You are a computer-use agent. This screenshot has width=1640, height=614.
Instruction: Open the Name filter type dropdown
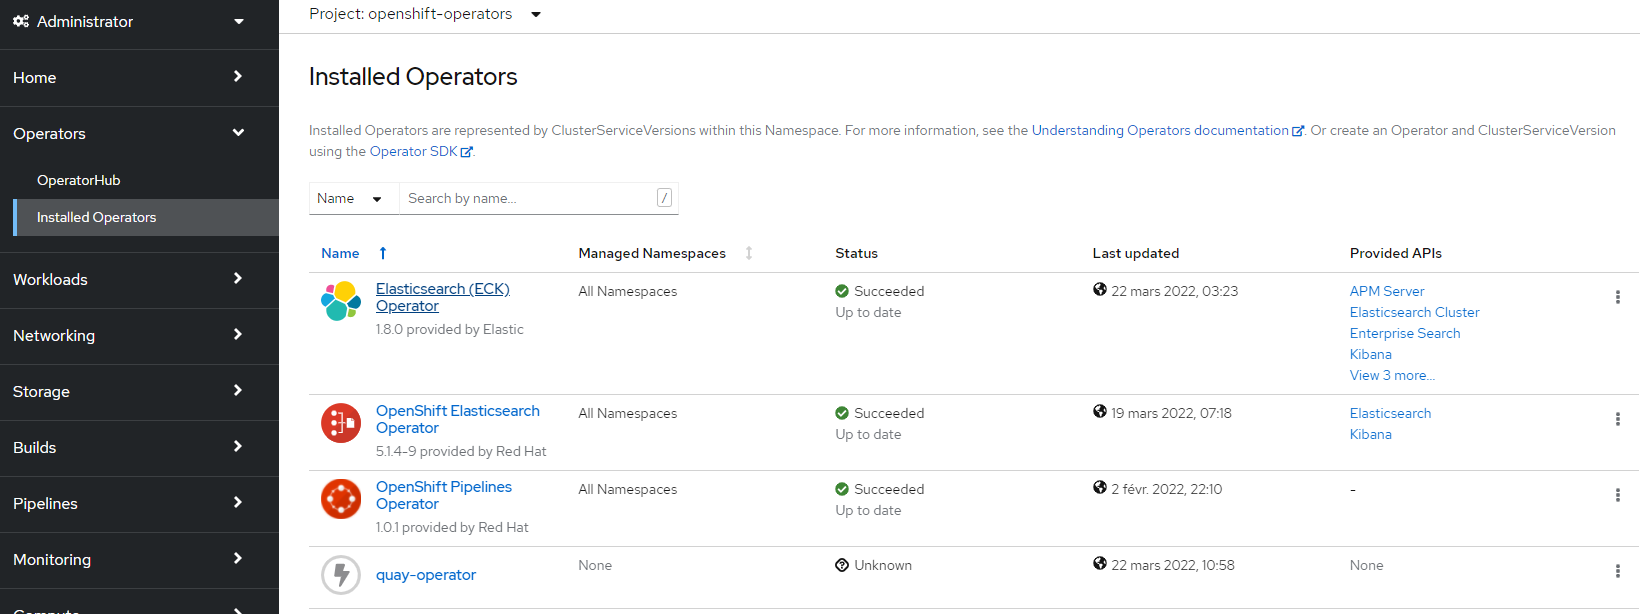tap(349, 199)
